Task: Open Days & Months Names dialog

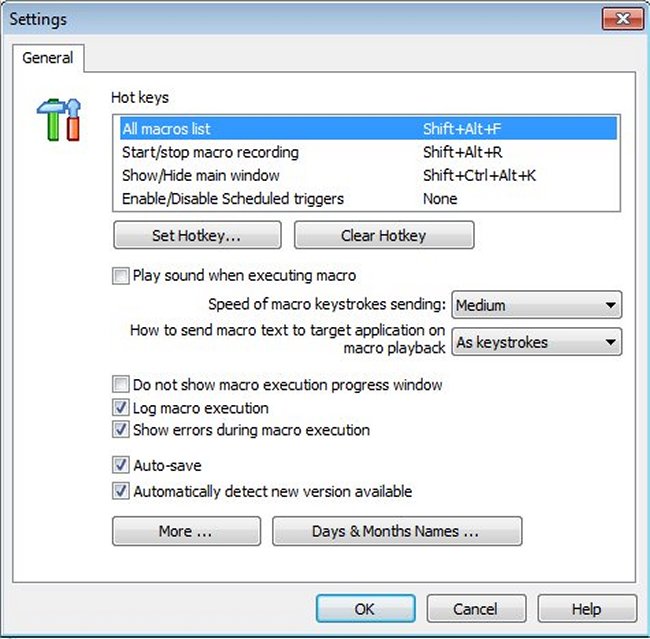Action: pos(396,531)
